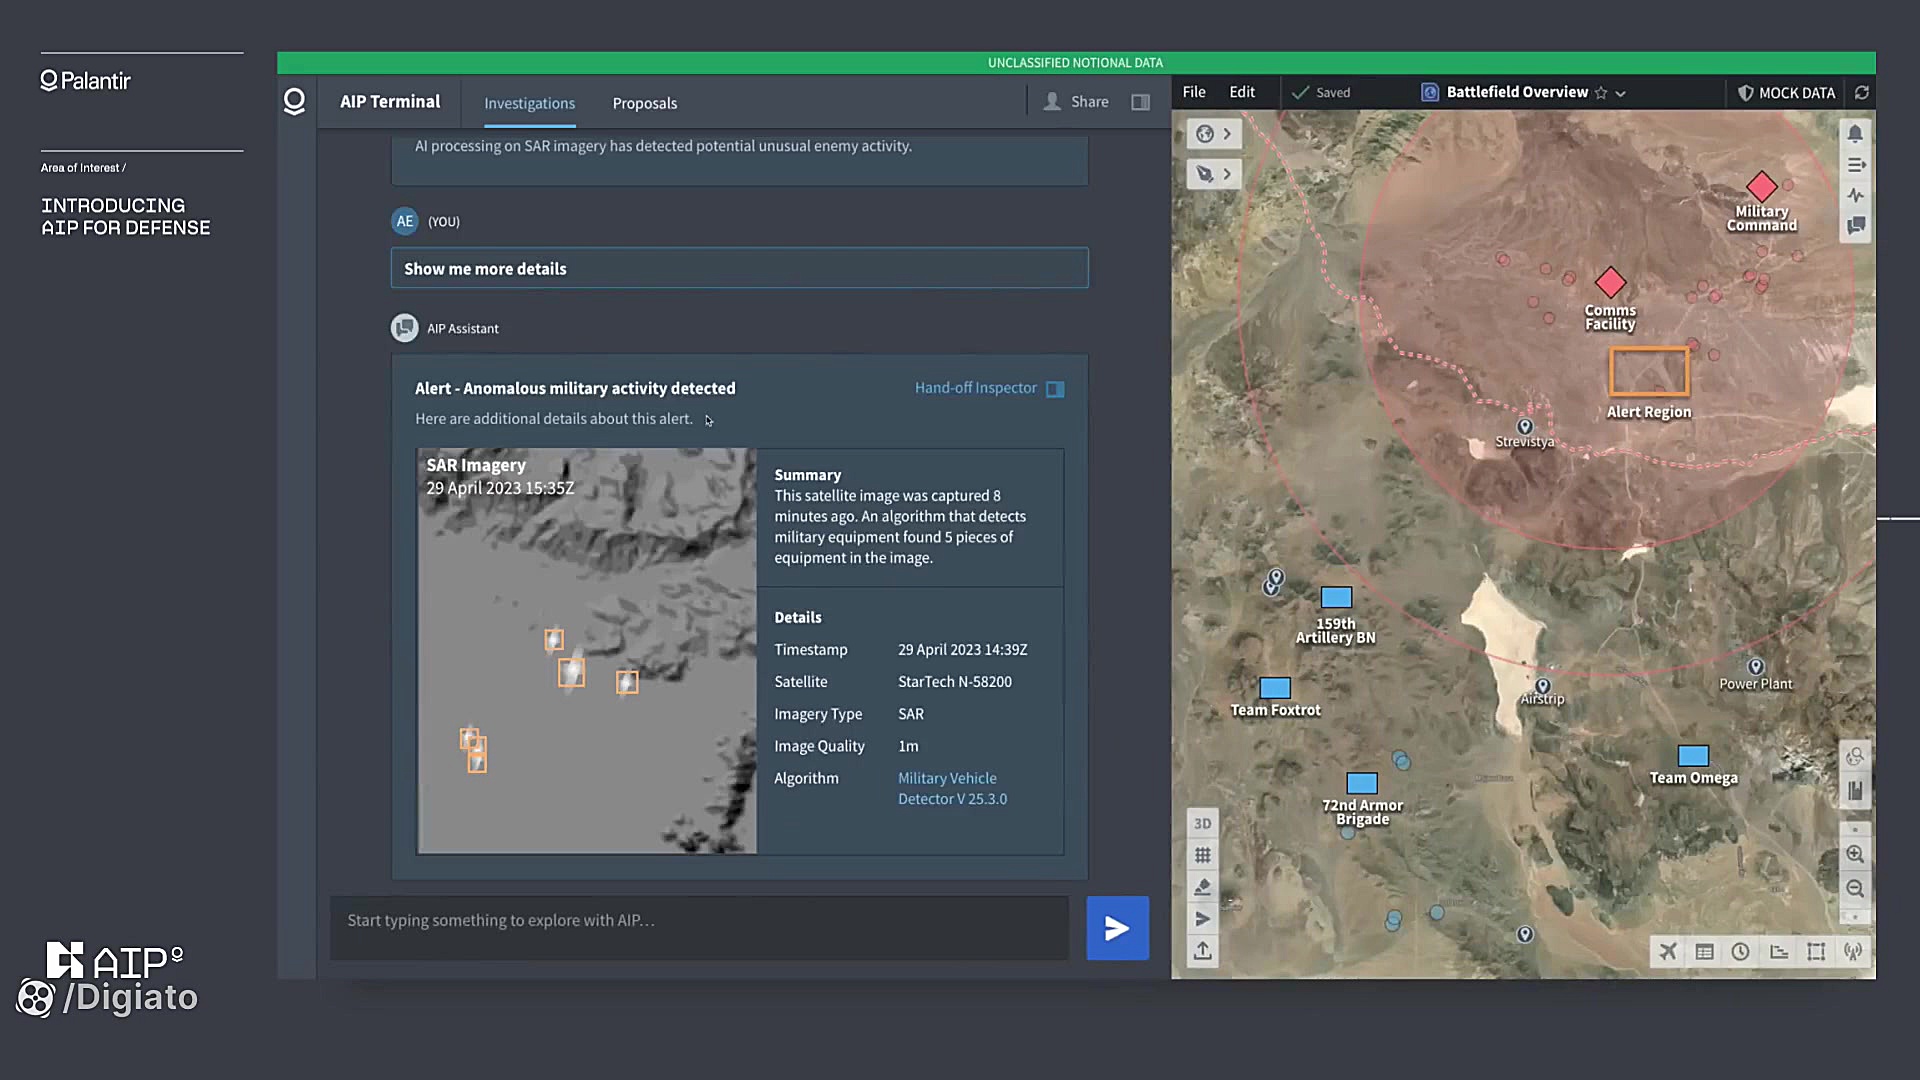Expand the Battlefield Overview title dropdown

pos(1621,93)
